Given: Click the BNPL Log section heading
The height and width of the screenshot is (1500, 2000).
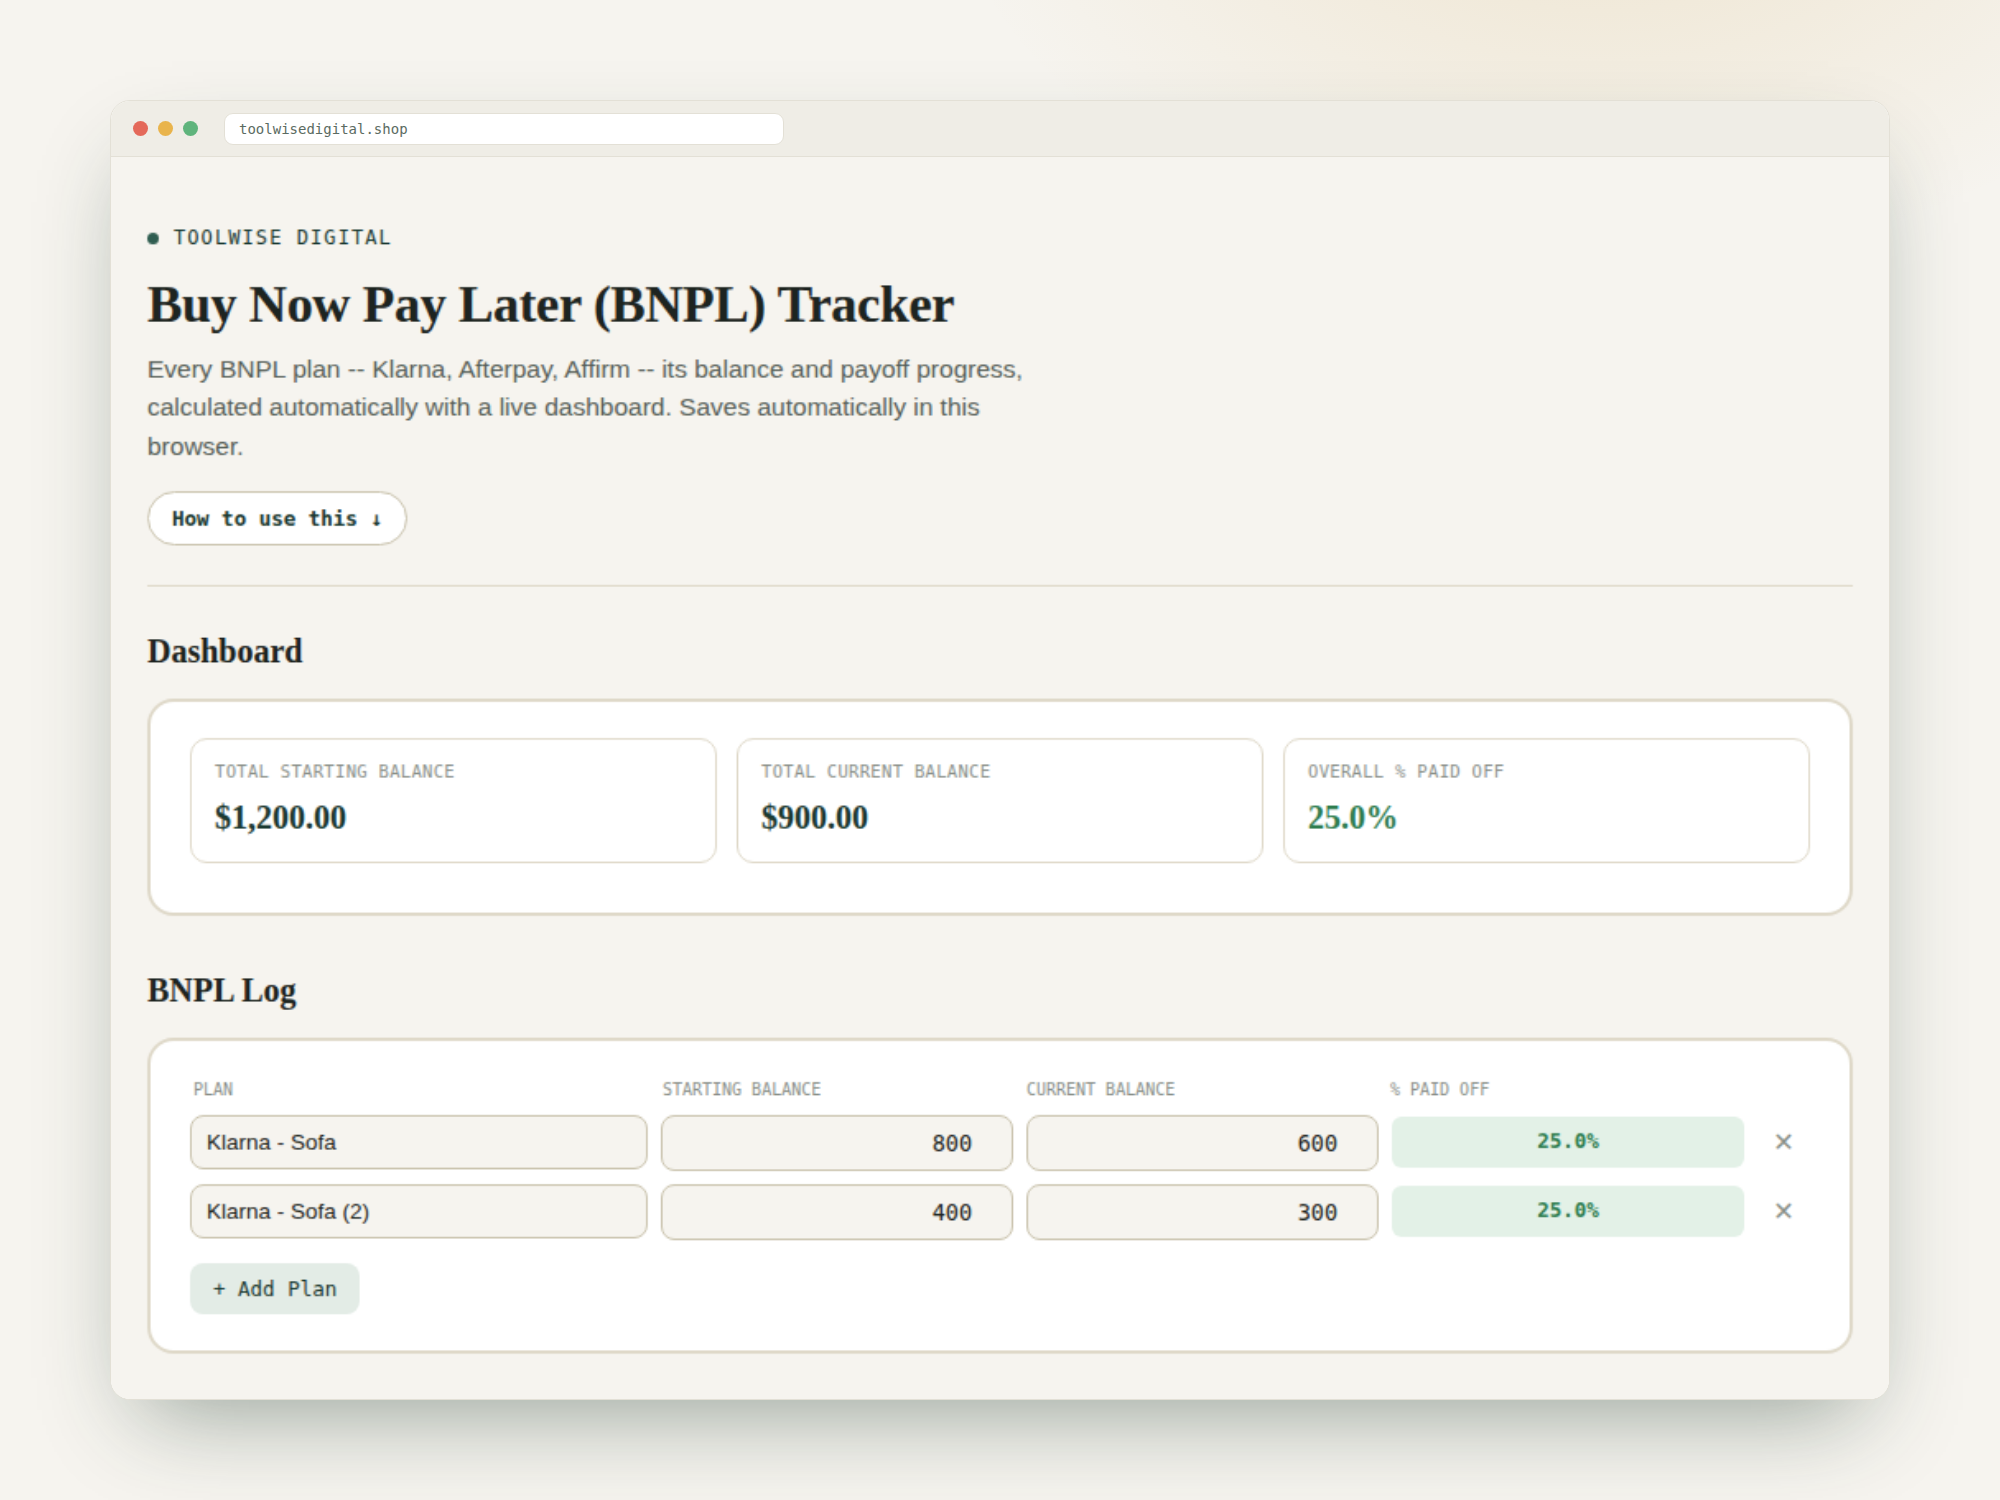Looking at the screenshot, I should (x=222, y=990).
